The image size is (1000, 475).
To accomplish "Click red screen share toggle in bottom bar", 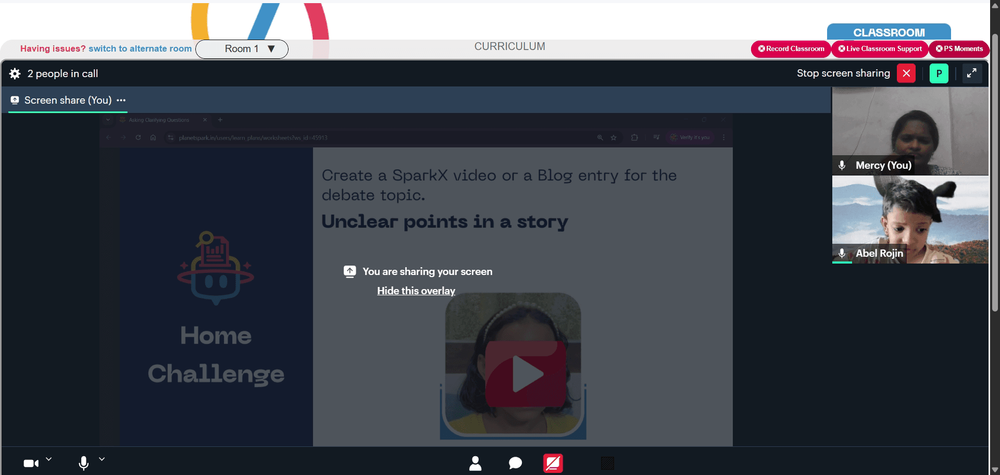I will pyautogui.click(x=553, y=463).
